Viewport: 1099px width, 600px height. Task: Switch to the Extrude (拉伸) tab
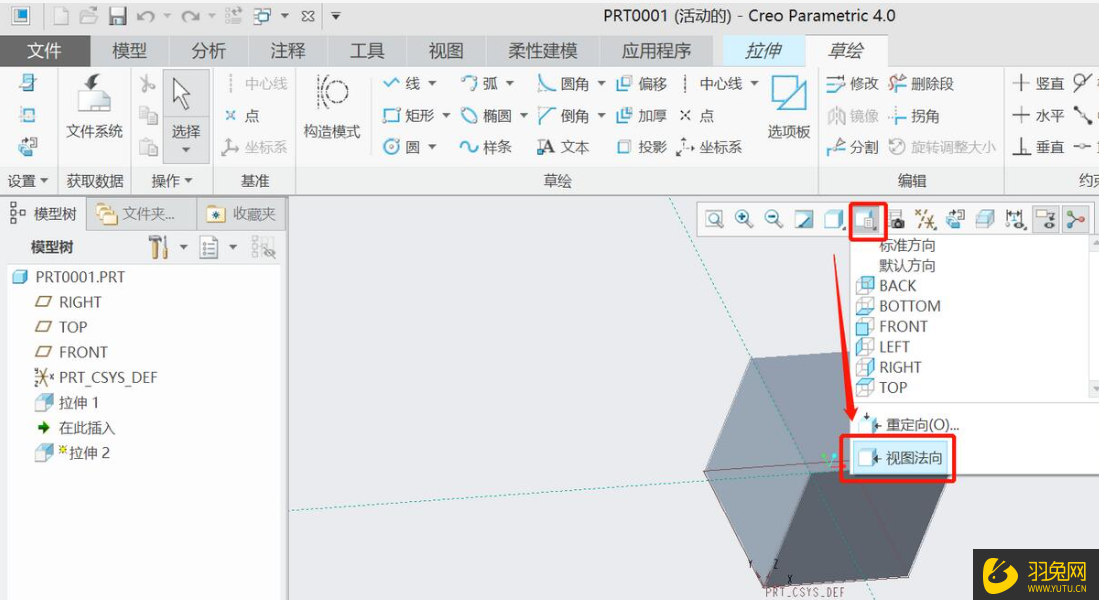(763, 50)
